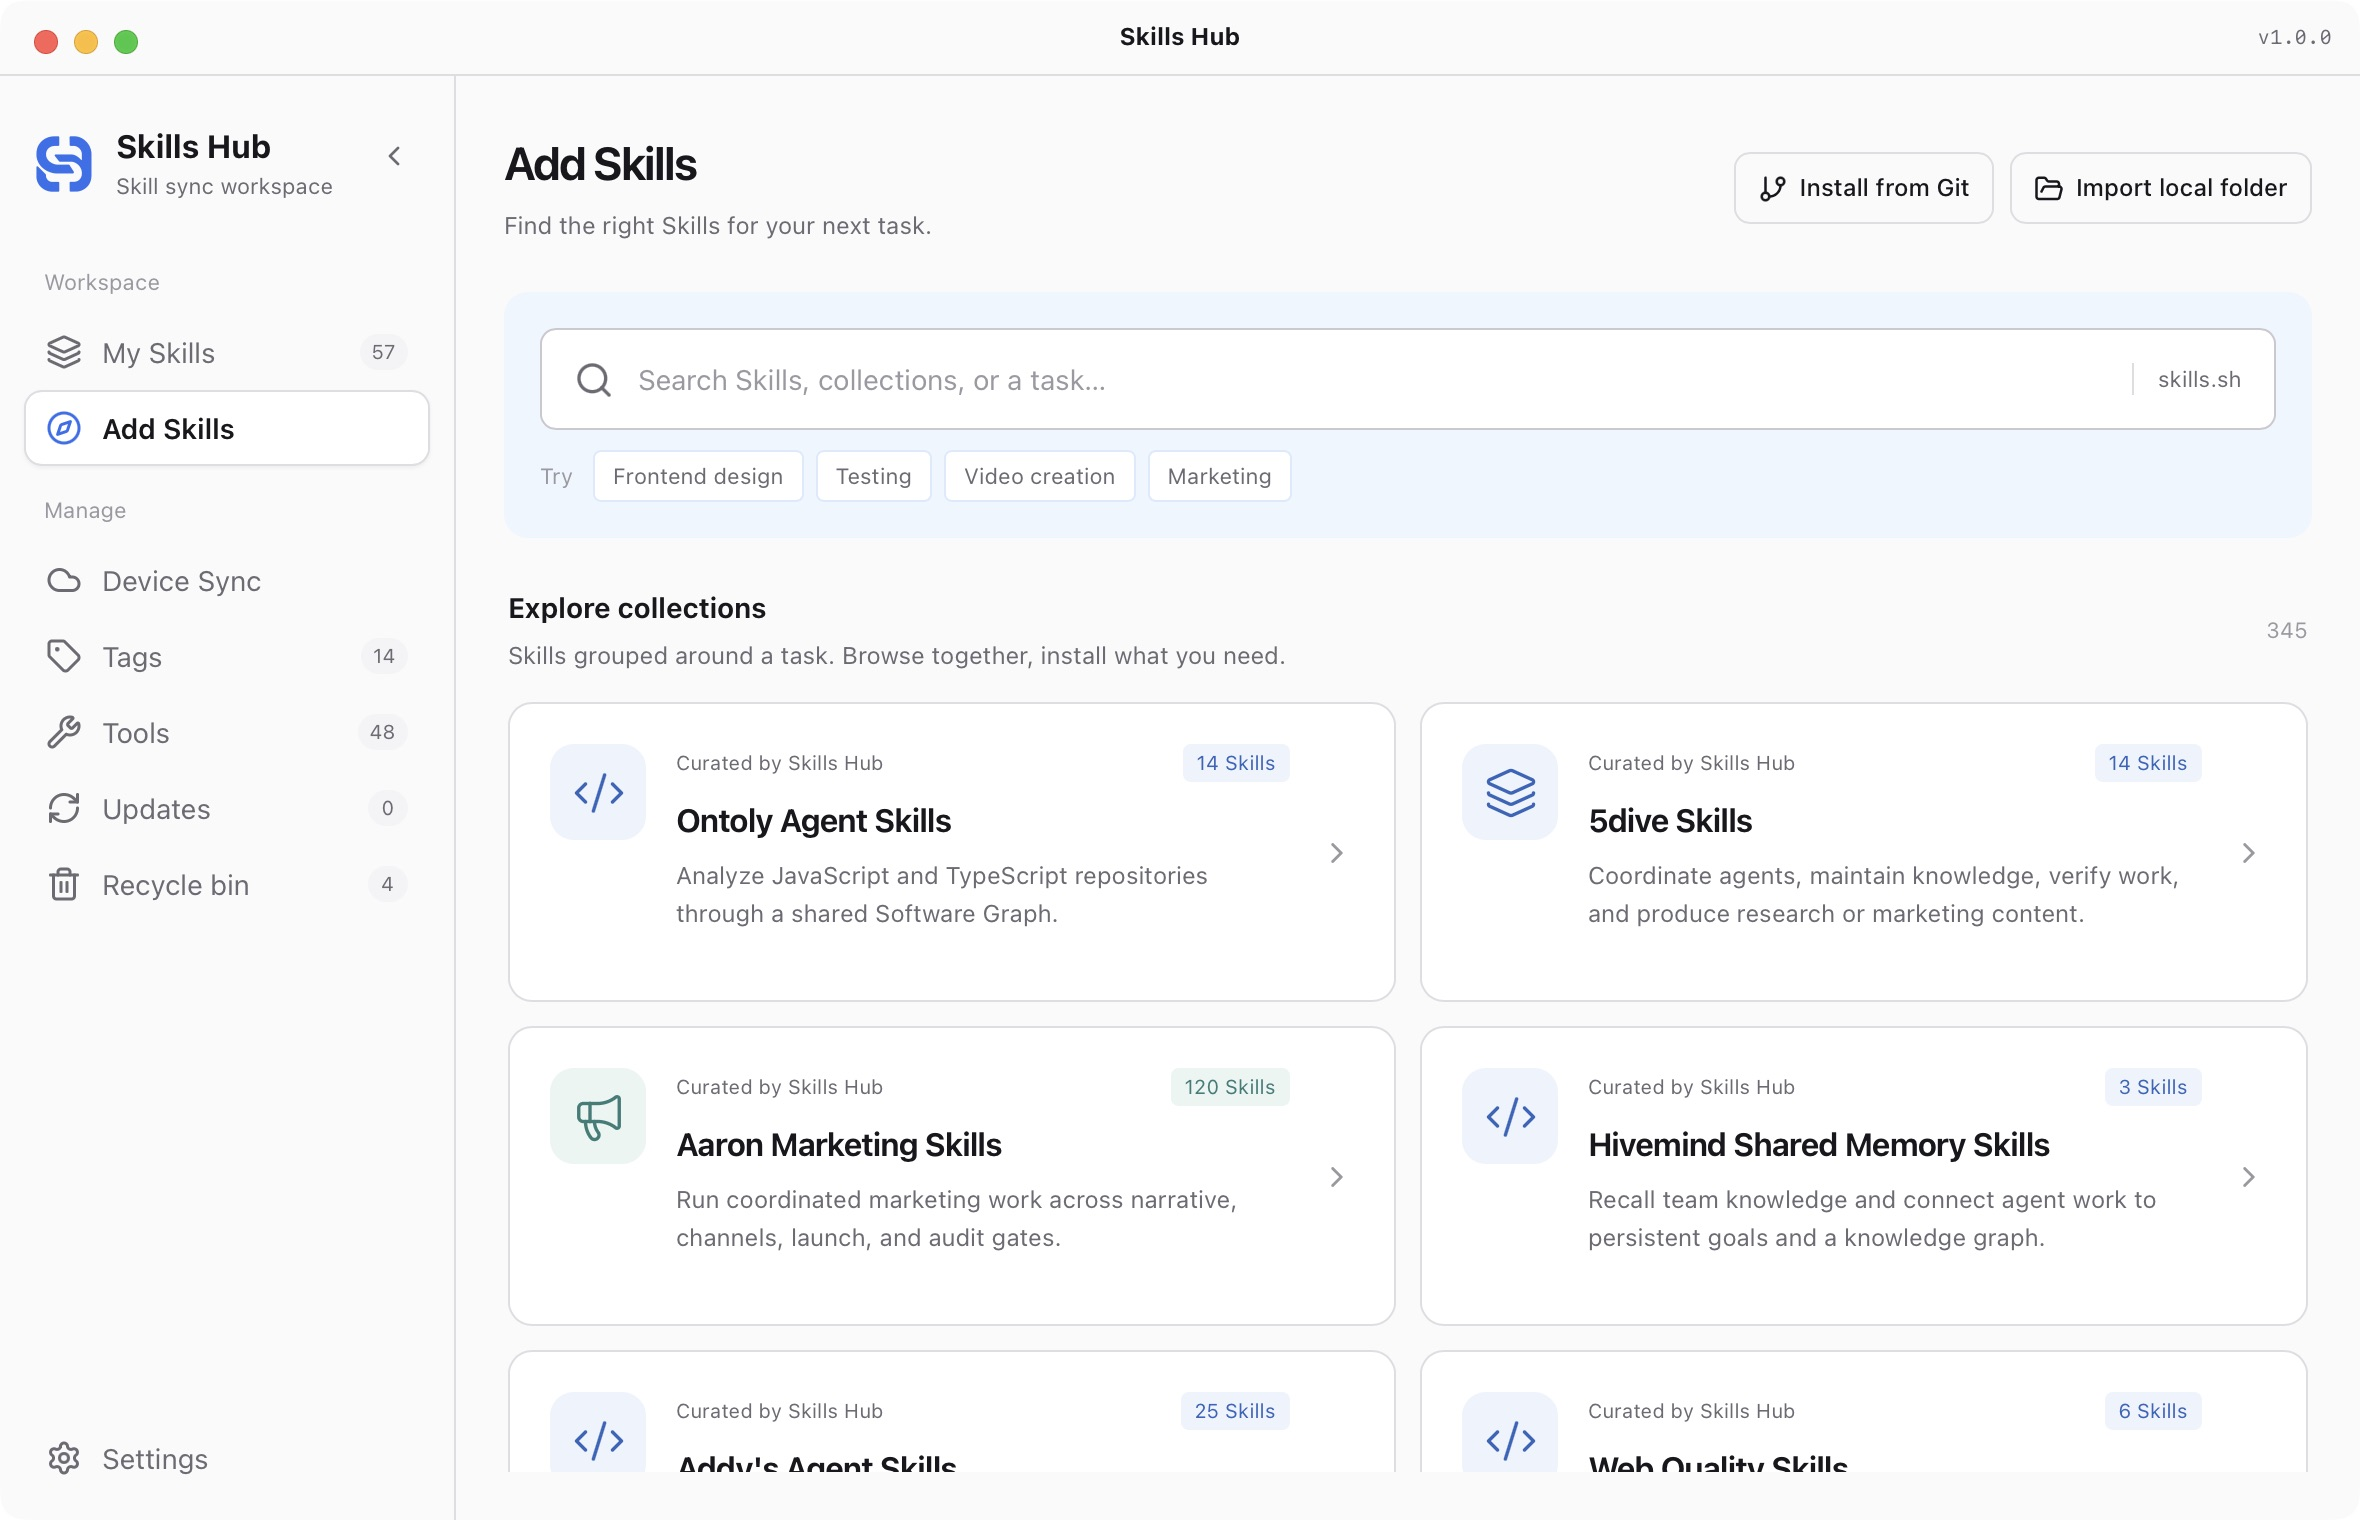The image size is (2360, 1520).
Task: Click the 345 collections count
Action: [2286, 631]
